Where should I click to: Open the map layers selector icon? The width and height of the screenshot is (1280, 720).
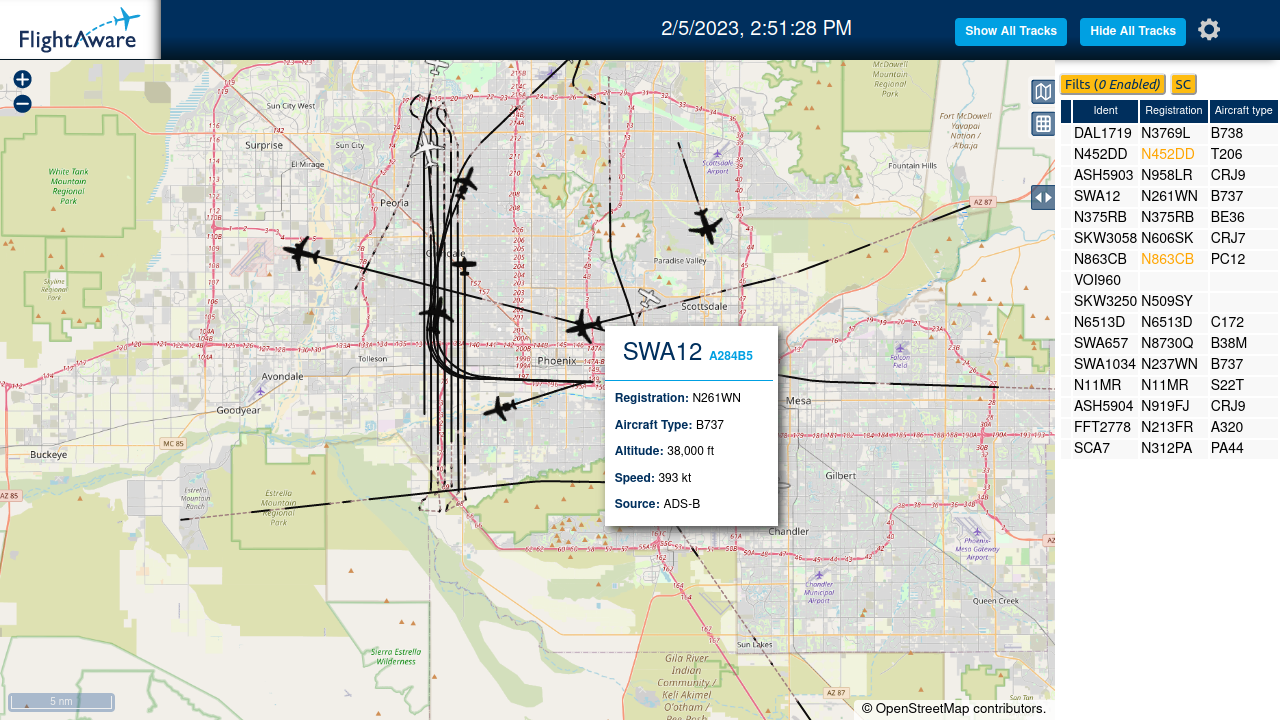pyautogui.click(x=1043, y=92)
